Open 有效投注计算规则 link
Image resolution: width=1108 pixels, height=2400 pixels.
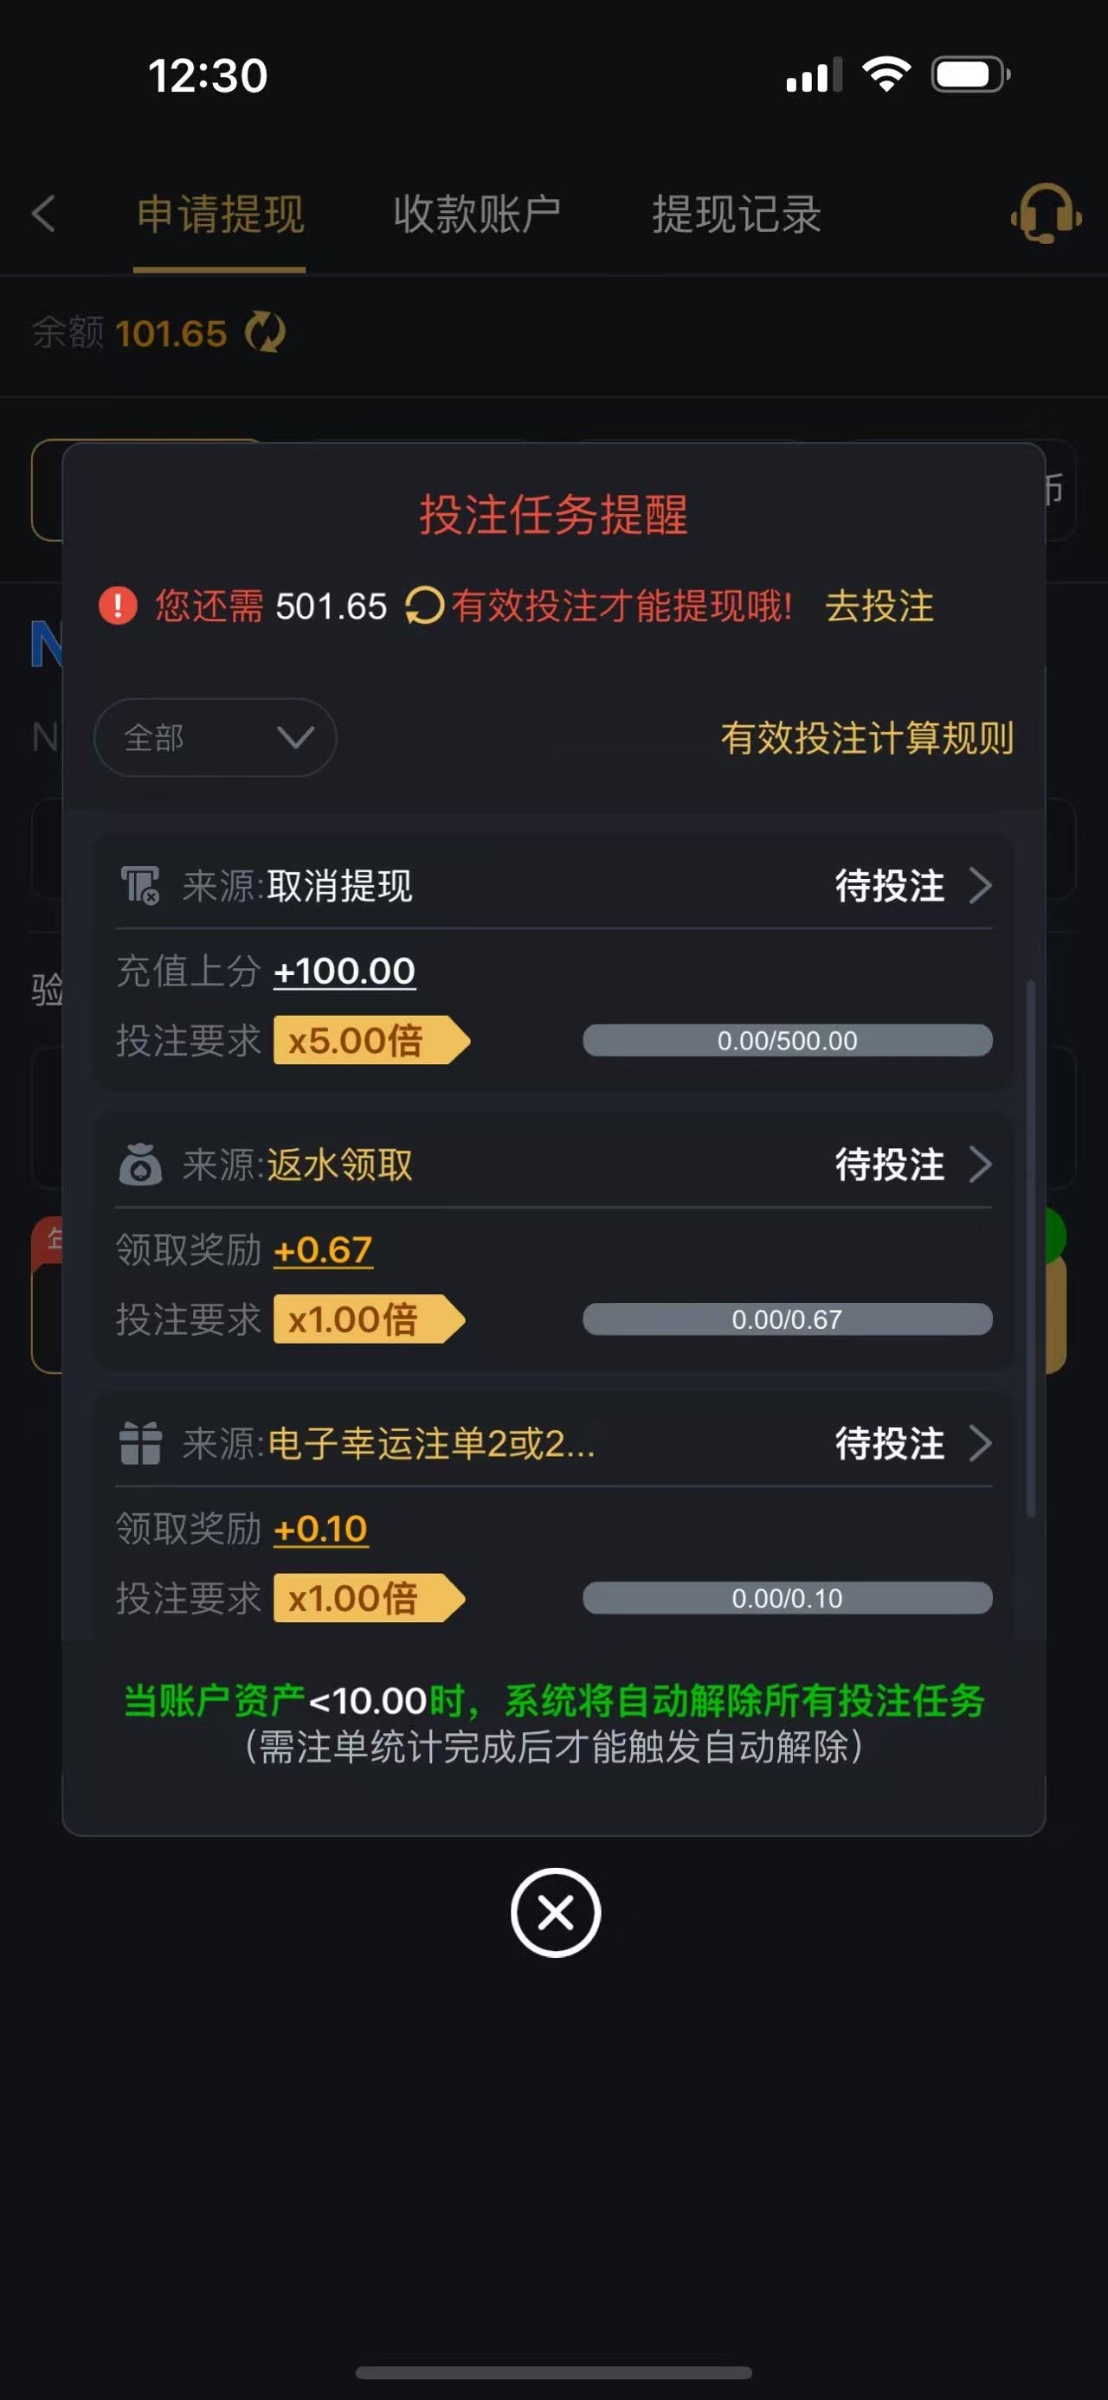(867, 738)
